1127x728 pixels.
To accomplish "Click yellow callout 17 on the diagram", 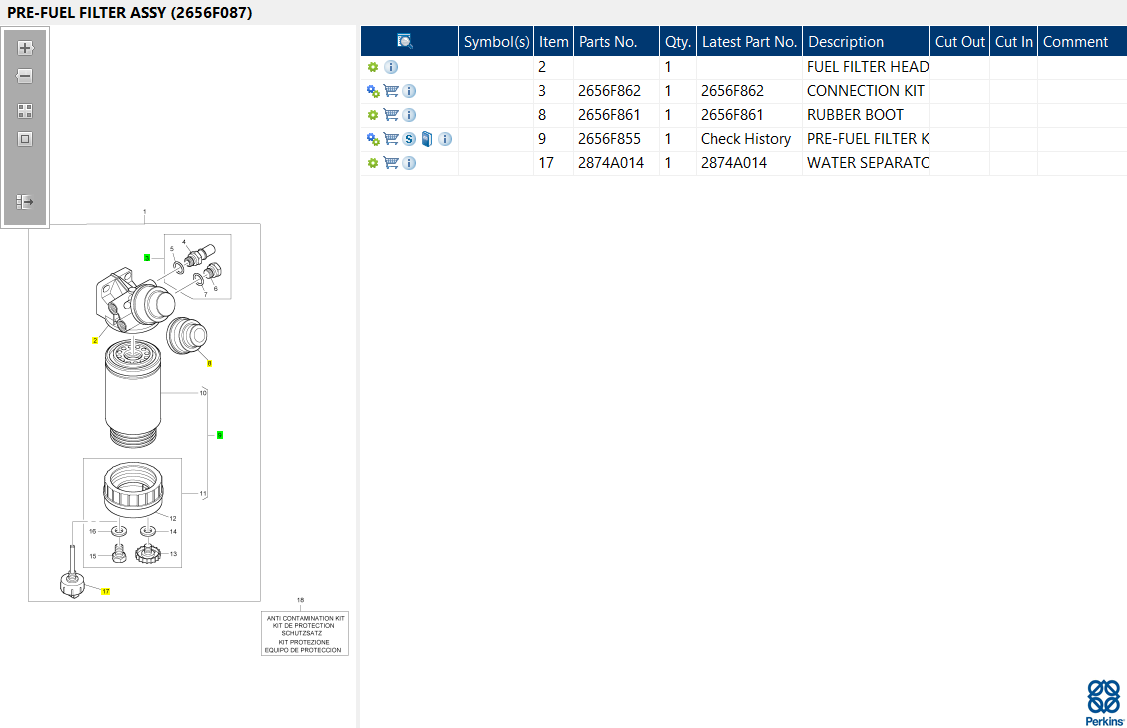I will click(106, 591).
